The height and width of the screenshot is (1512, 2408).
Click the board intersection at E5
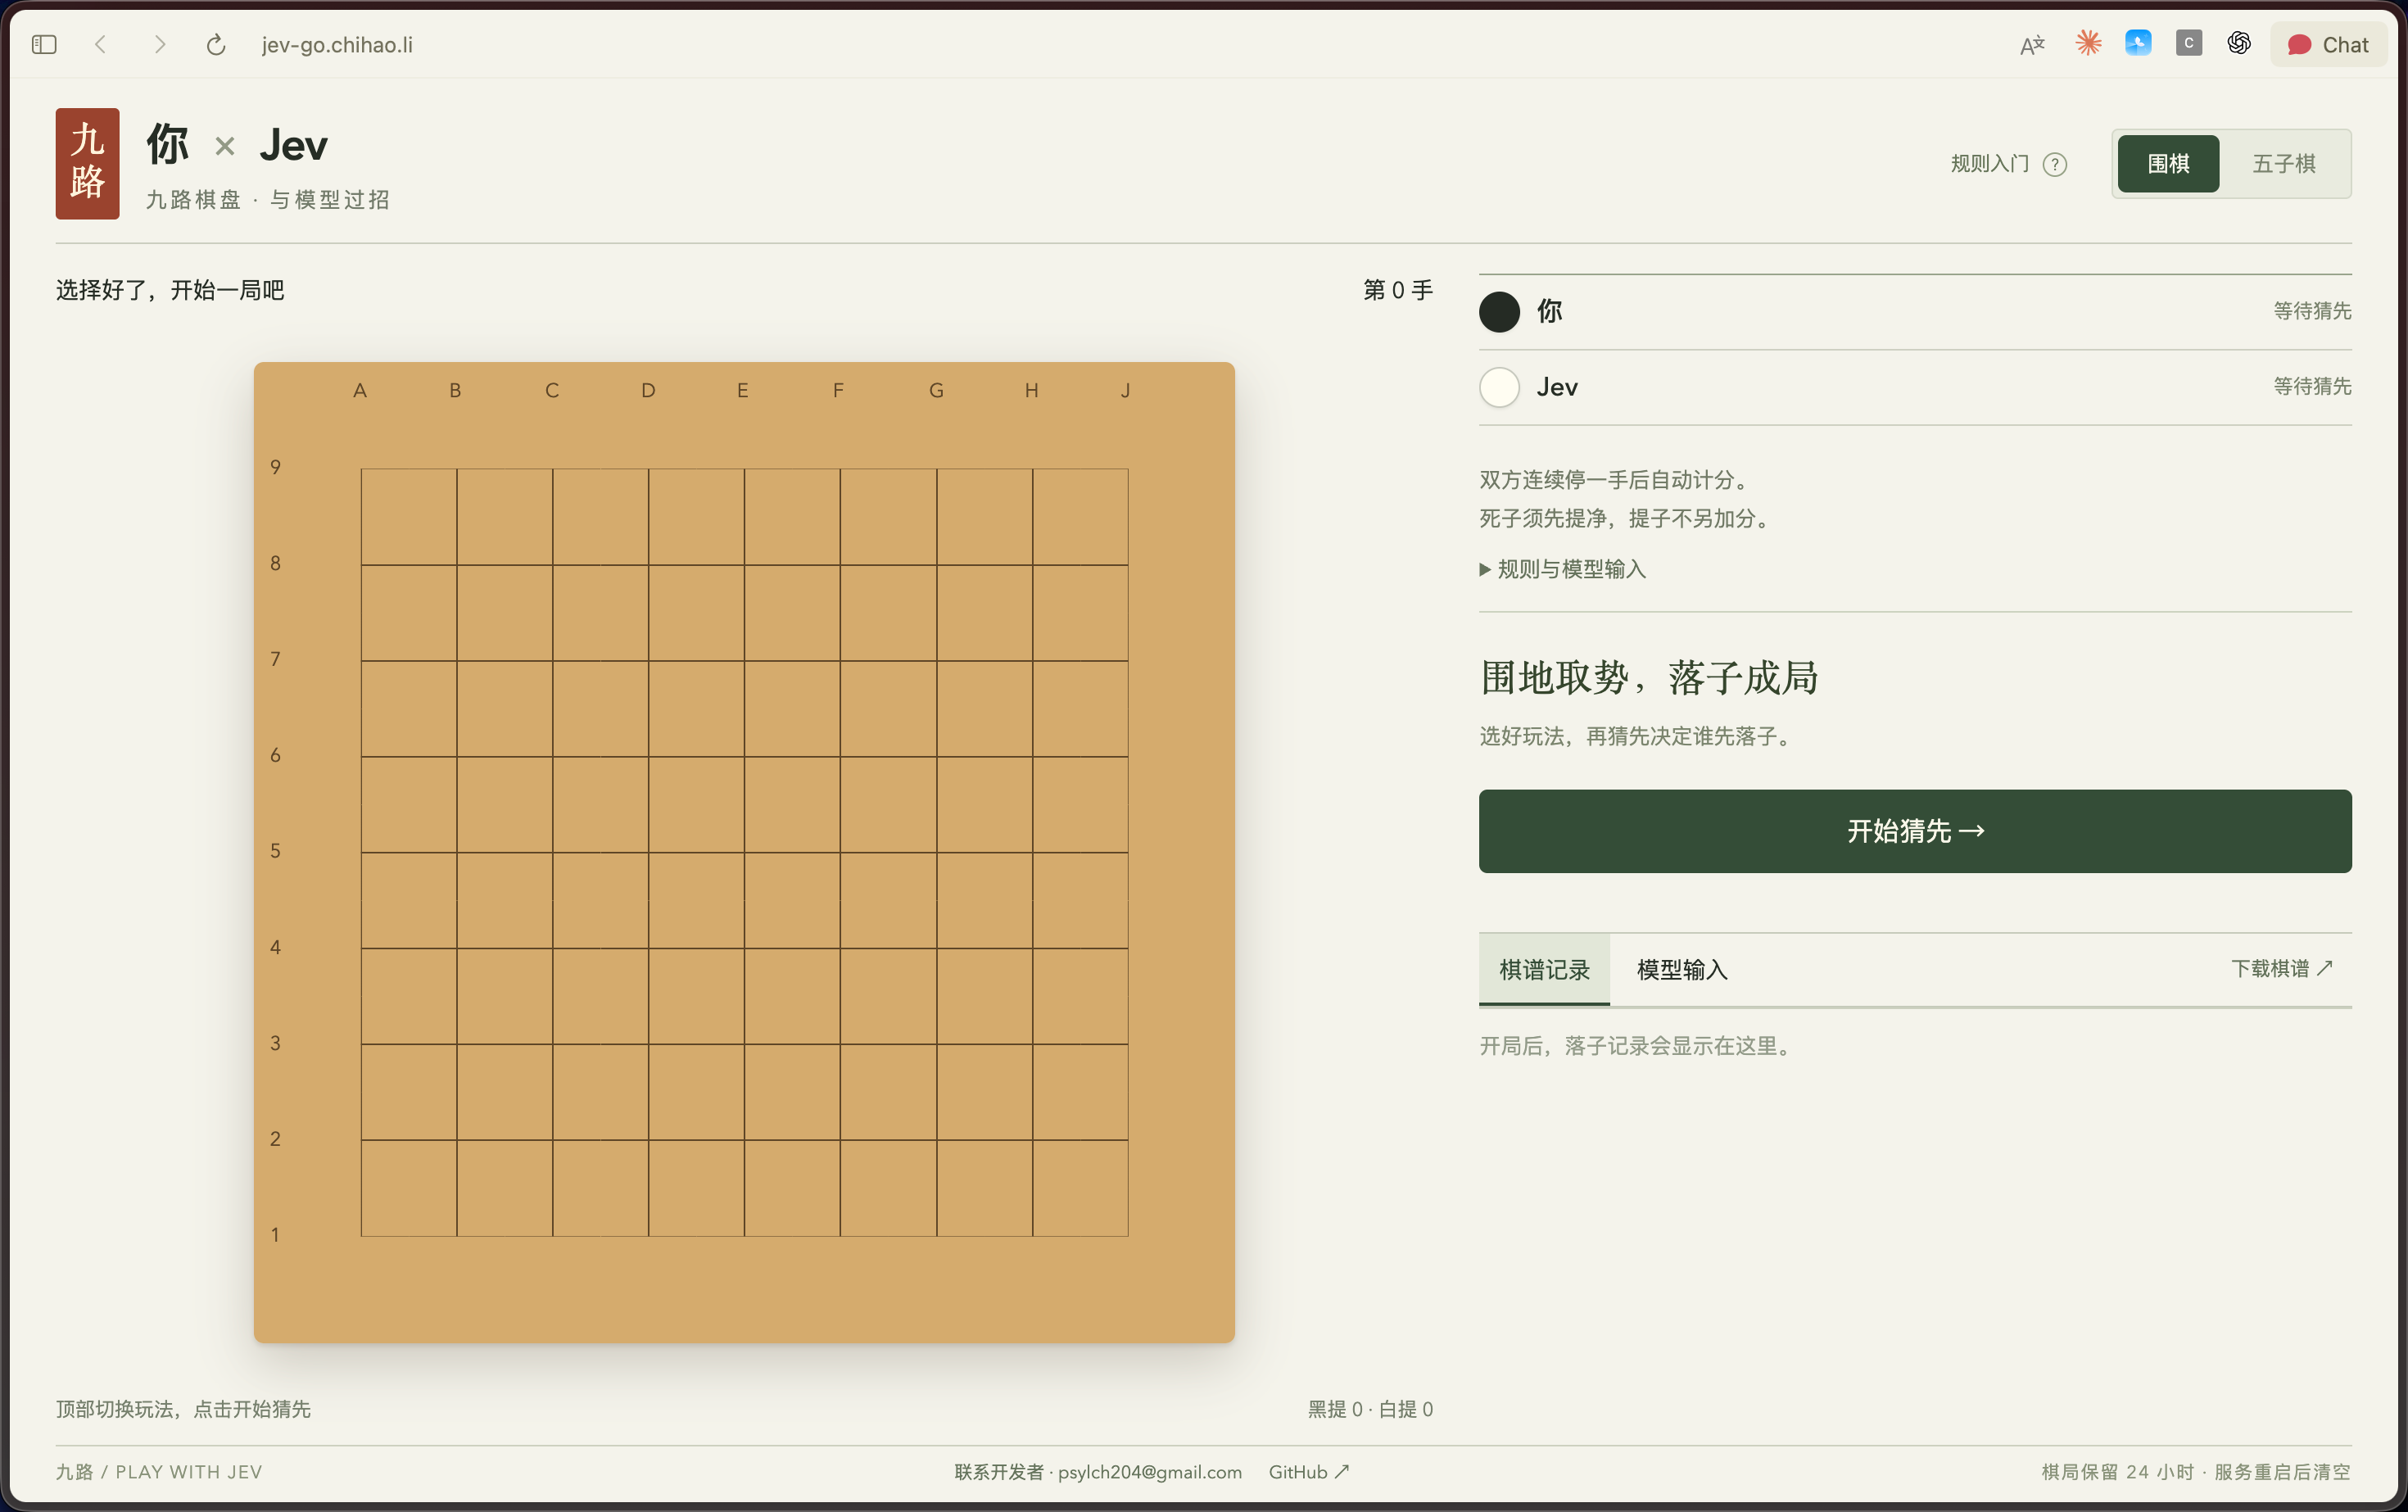coord(744,853)
